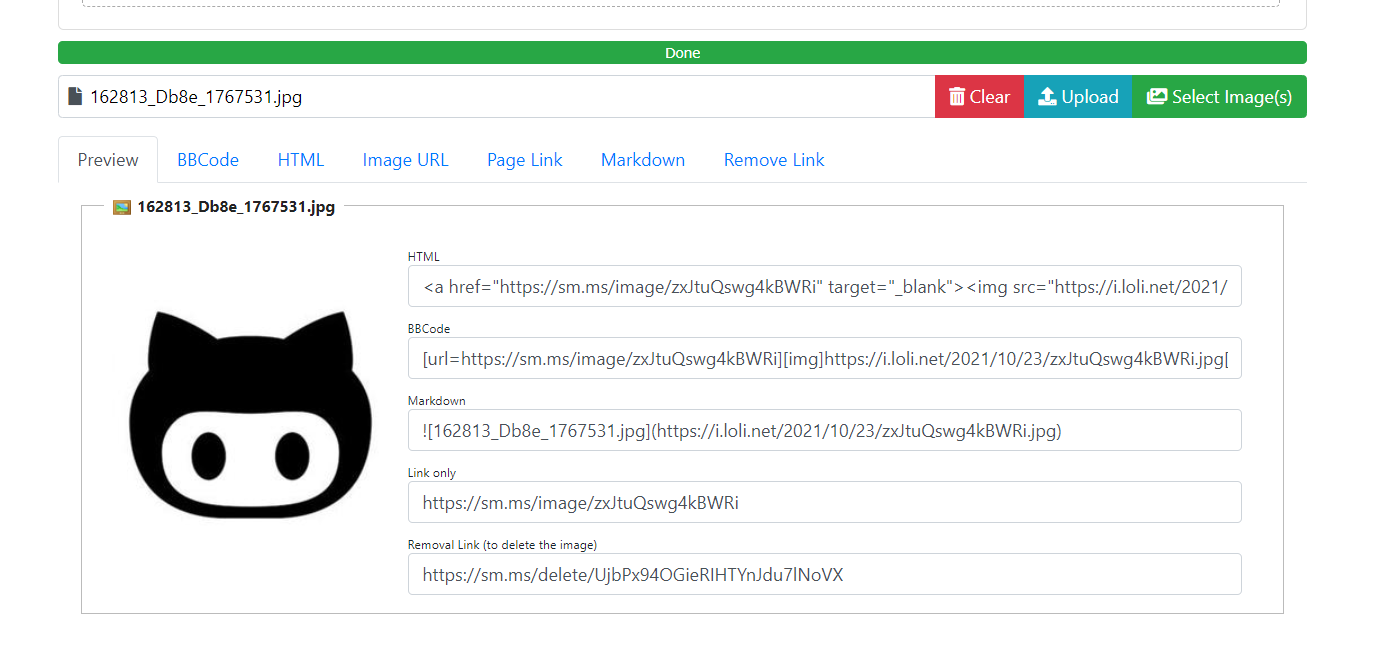Click the Removal Link delete URL field
Viewport: 1373px width, 655px height.
pos(824,574)
